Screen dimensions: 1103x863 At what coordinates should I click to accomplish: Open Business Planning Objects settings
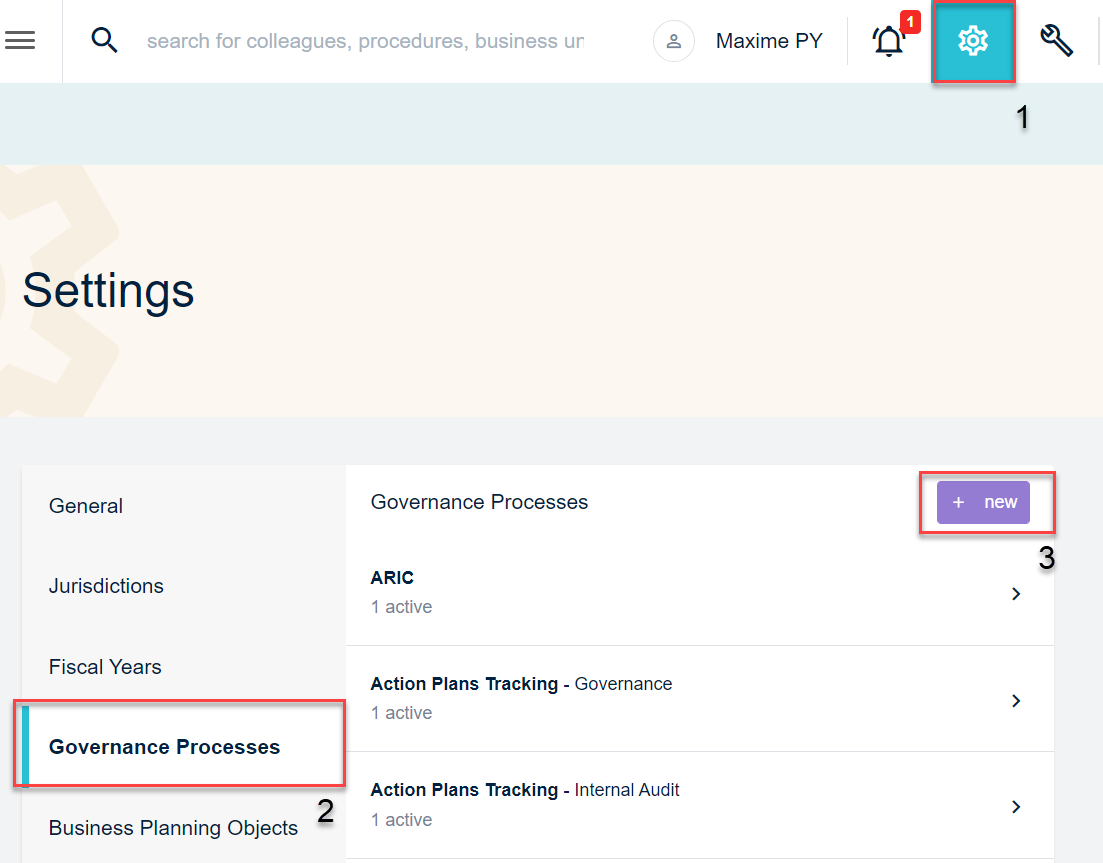[173, 828]
